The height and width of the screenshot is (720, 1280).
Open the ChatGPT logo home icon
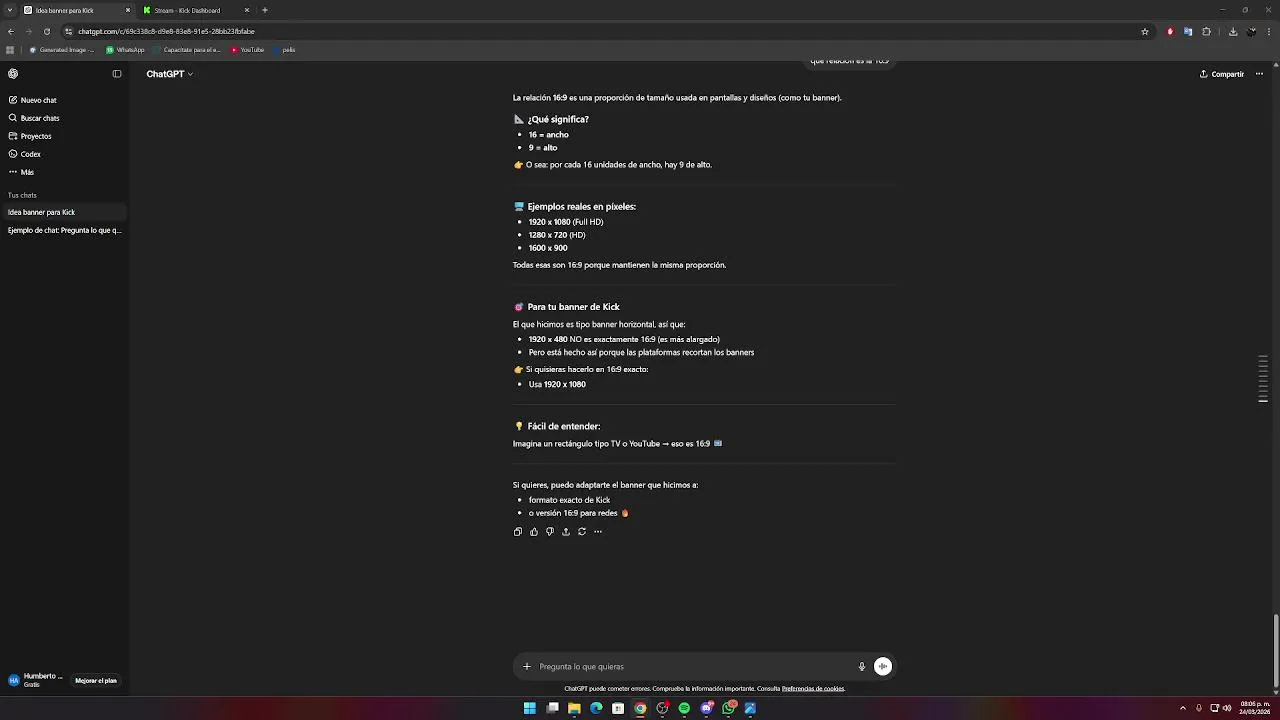click(13, 74)
